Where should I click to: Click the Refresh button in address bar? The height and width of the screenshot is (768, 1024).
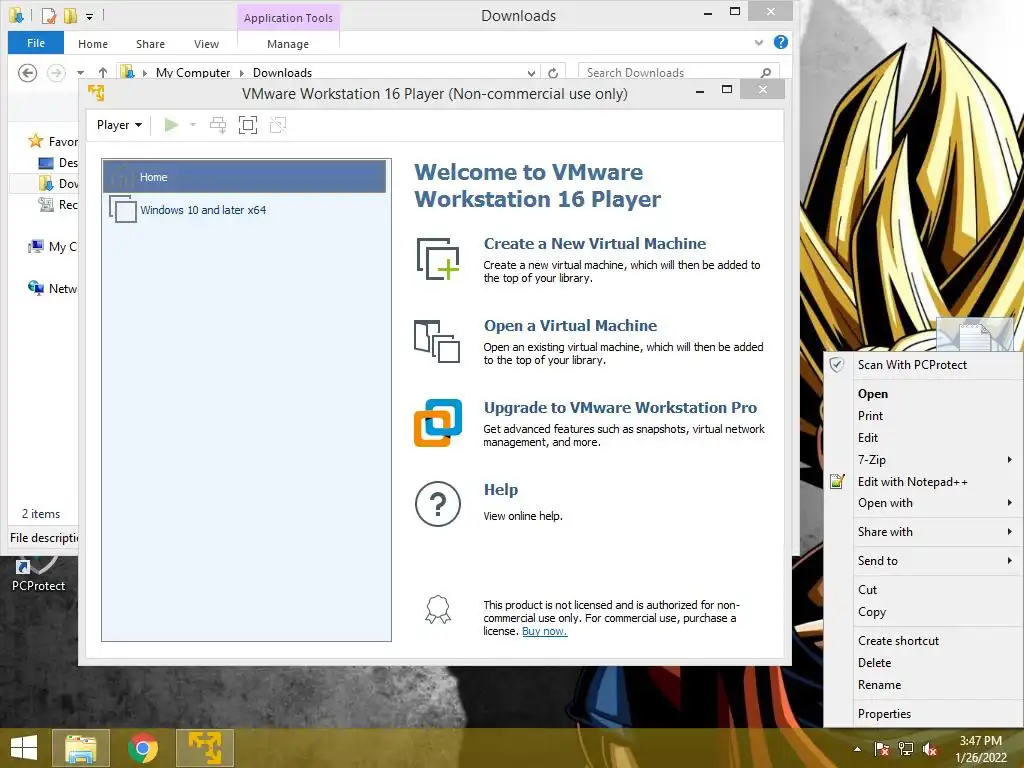click(x=553, y=73)
